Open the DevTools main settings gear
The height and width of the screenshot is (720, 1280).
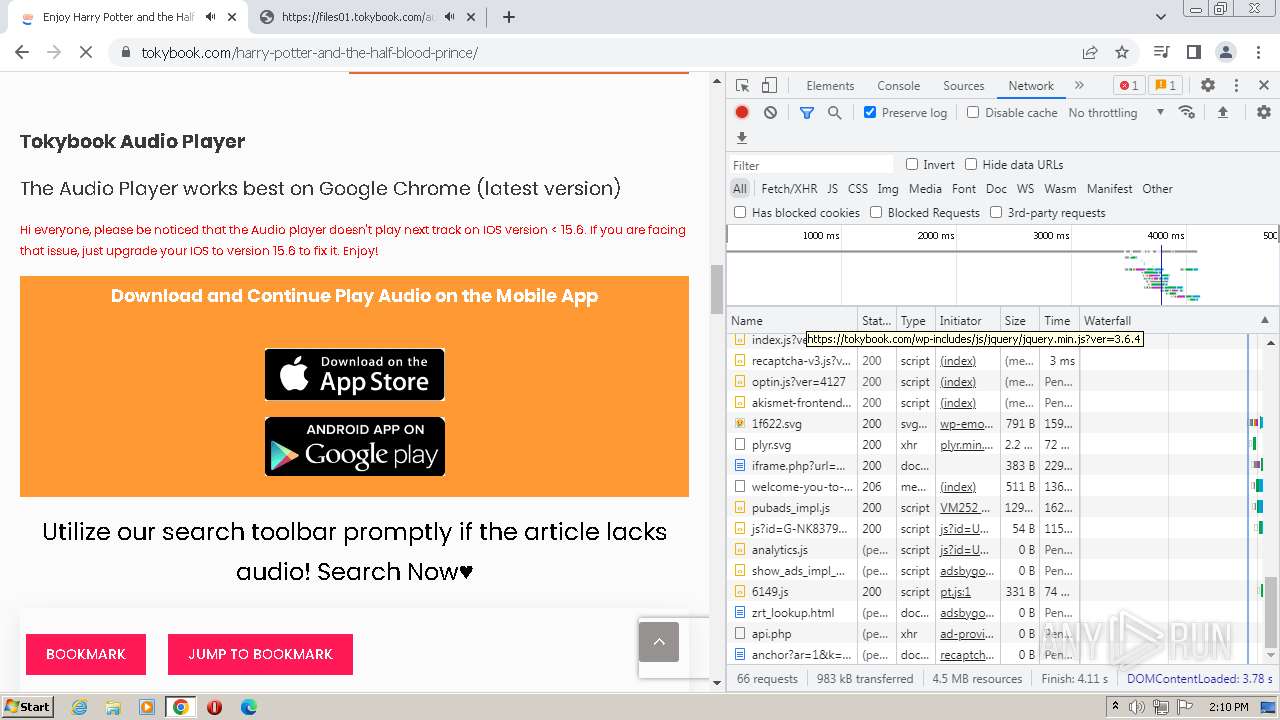(x=1208, y=86)
